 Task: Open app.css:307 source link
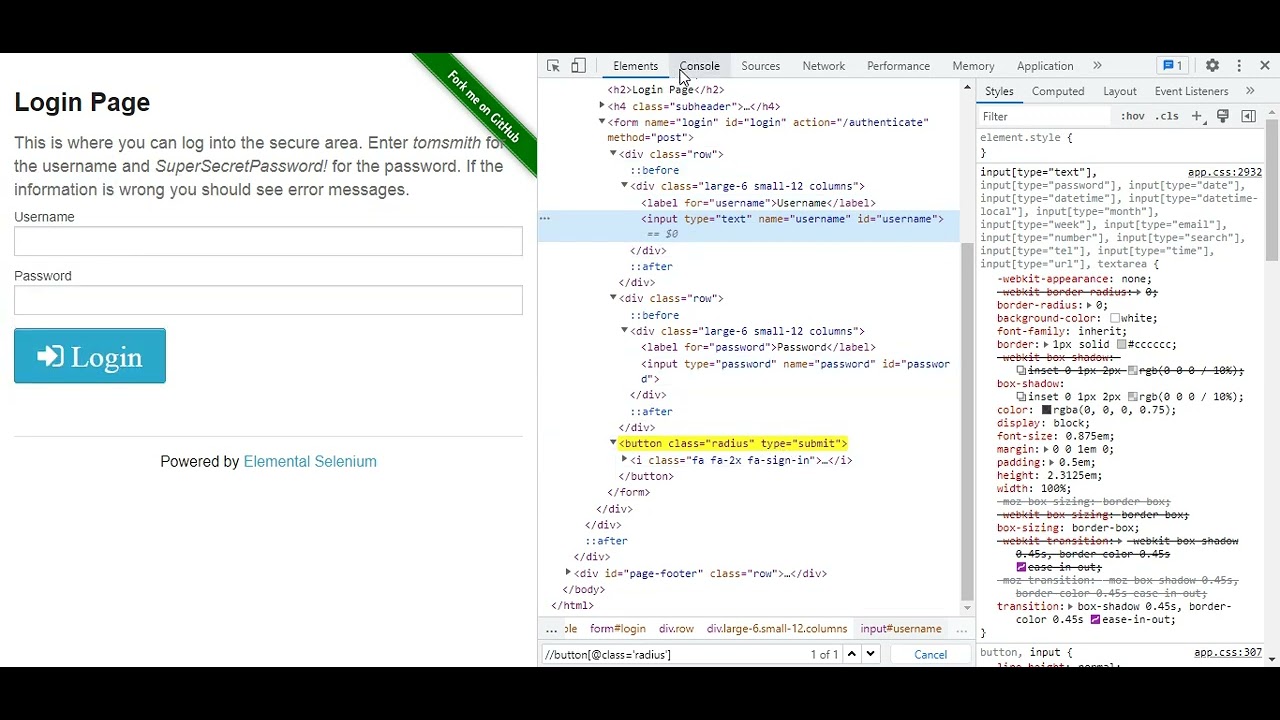click(1227, 653)
